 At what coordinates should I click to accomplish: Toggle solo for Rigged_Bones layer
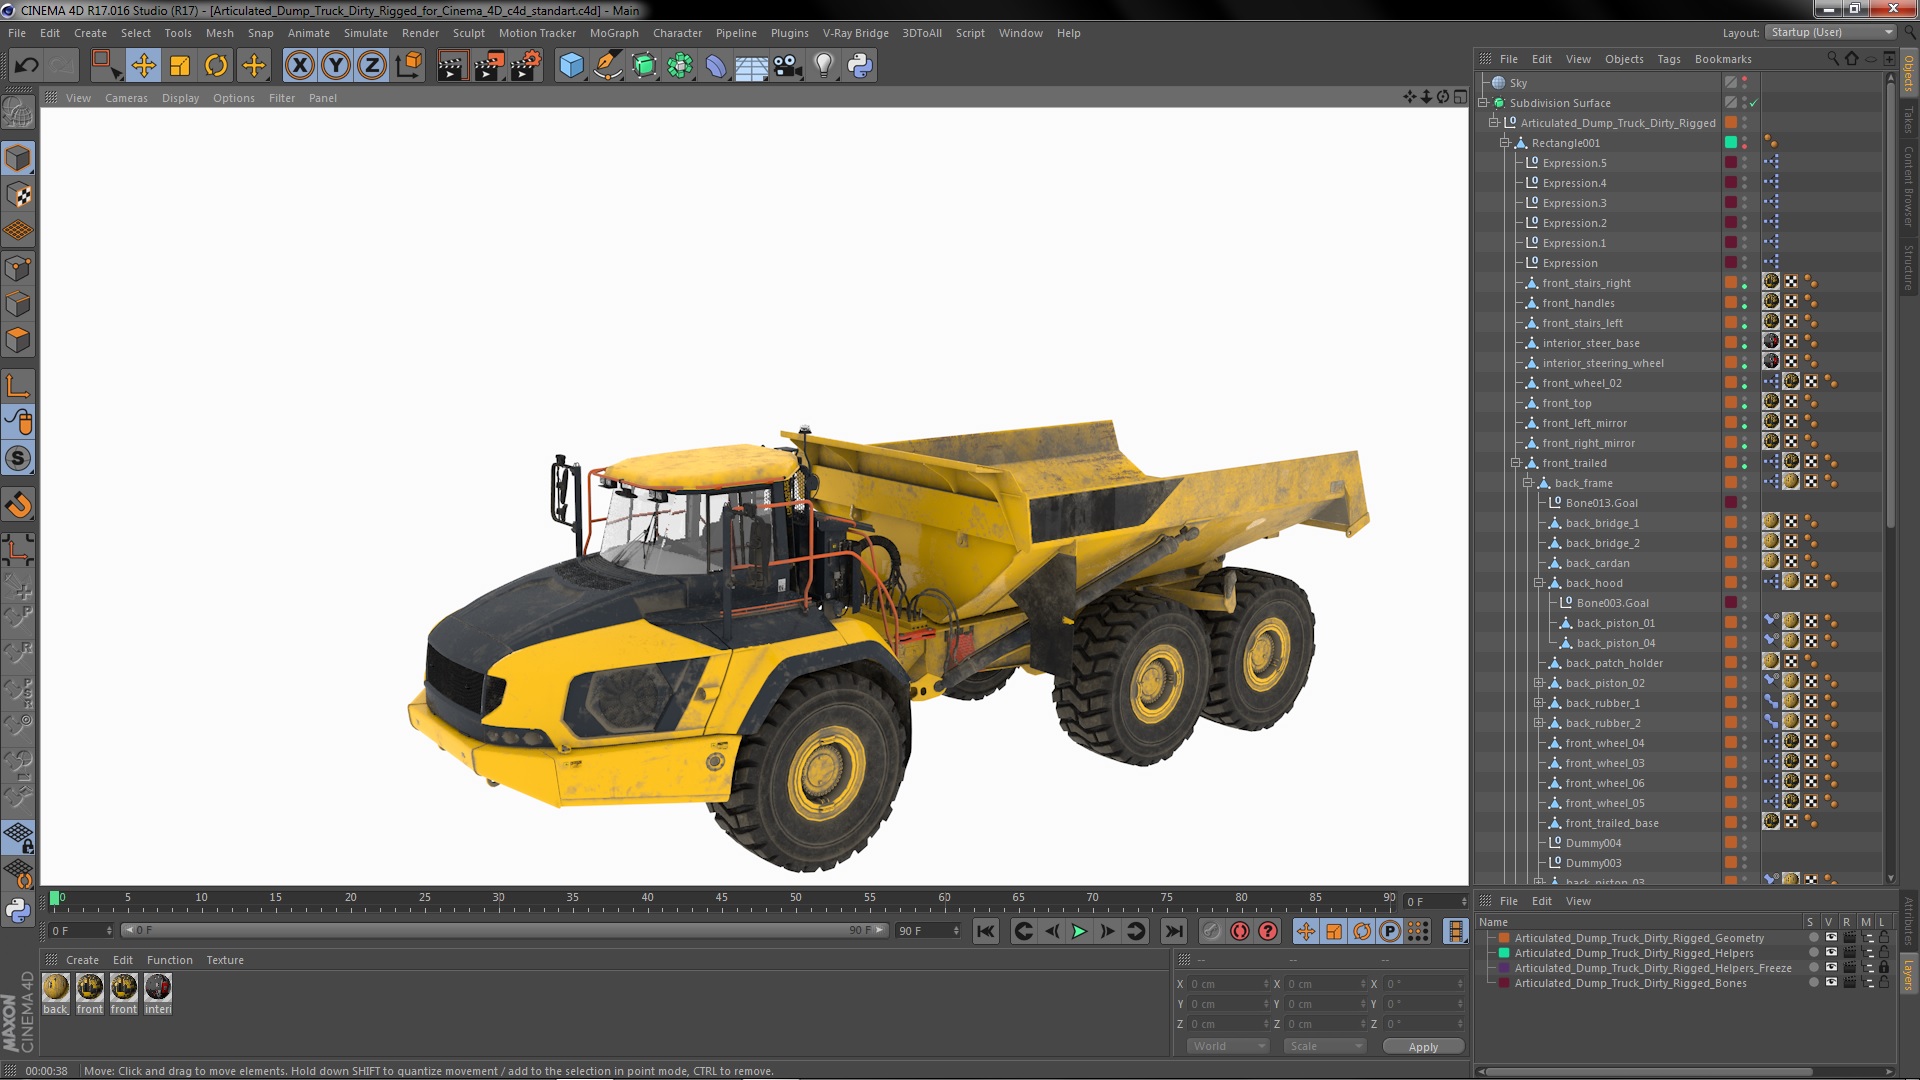pos(1813,983)
